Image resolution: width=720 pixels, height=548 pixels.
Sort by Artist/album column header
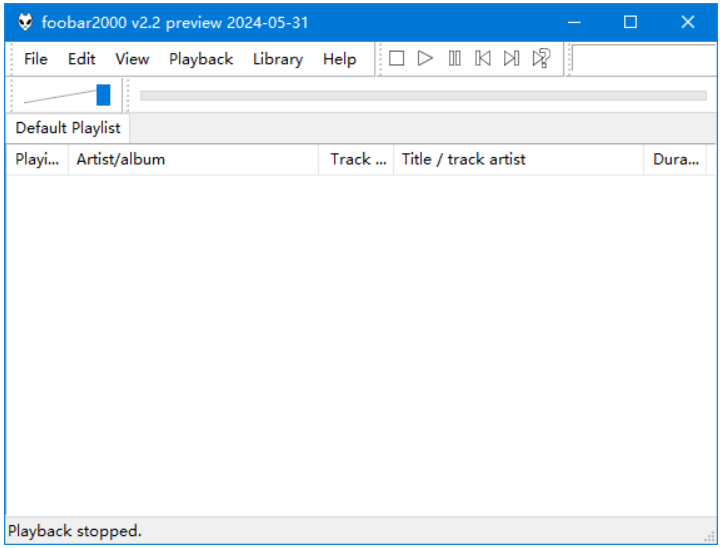click(193, 159)
